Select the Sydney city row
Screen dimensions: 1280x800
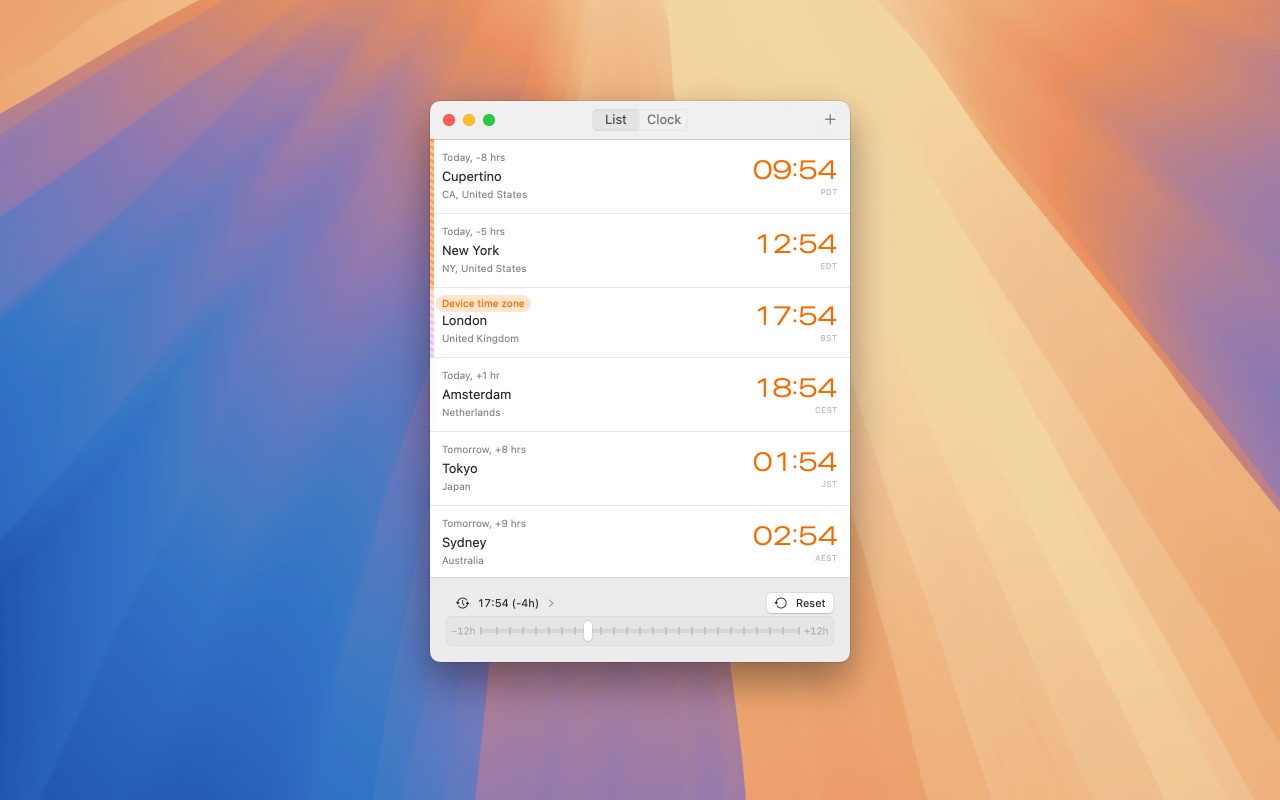(x=640, y=542)
